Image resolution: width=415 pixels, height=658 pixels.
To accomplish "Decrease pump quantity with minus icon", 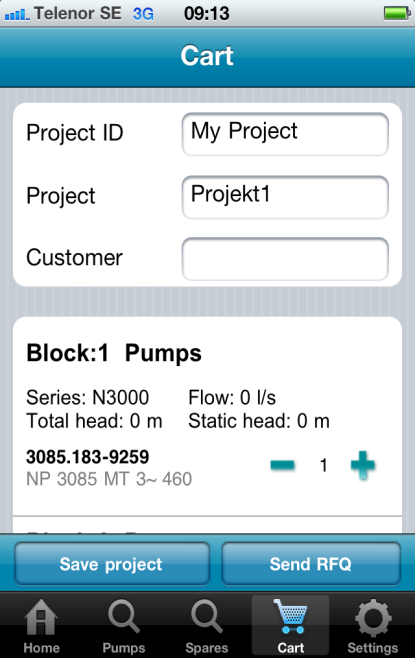I will 282,465.
